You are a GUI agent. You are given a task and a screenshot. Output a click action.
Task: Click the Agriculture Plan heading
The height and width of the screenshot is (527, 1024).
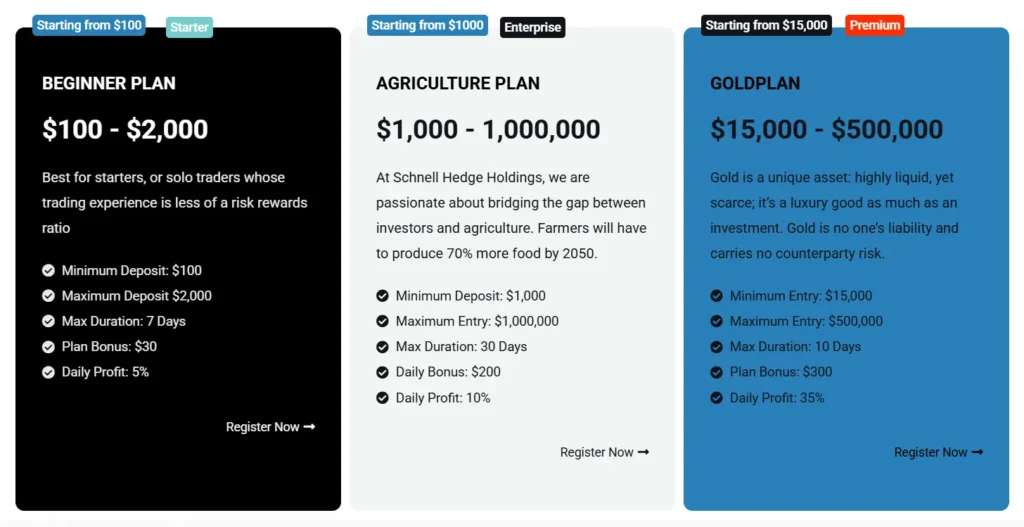[458, 83]
